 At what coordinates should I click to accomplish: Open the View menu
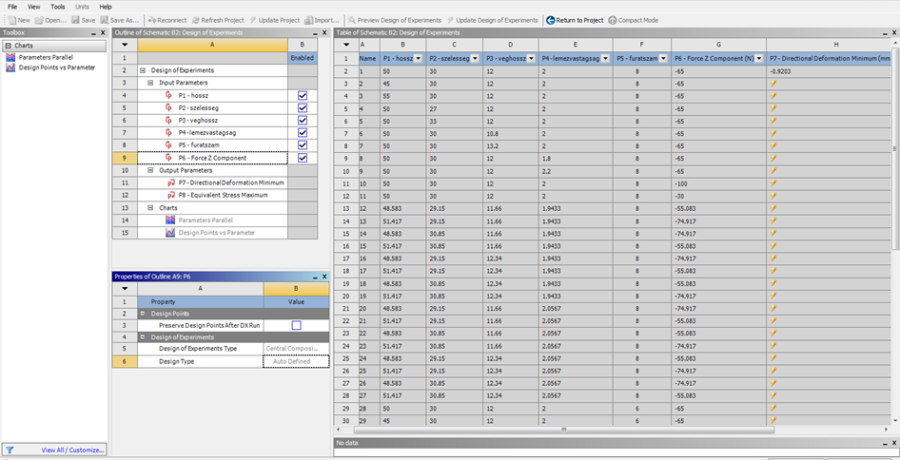pos(34,7)
